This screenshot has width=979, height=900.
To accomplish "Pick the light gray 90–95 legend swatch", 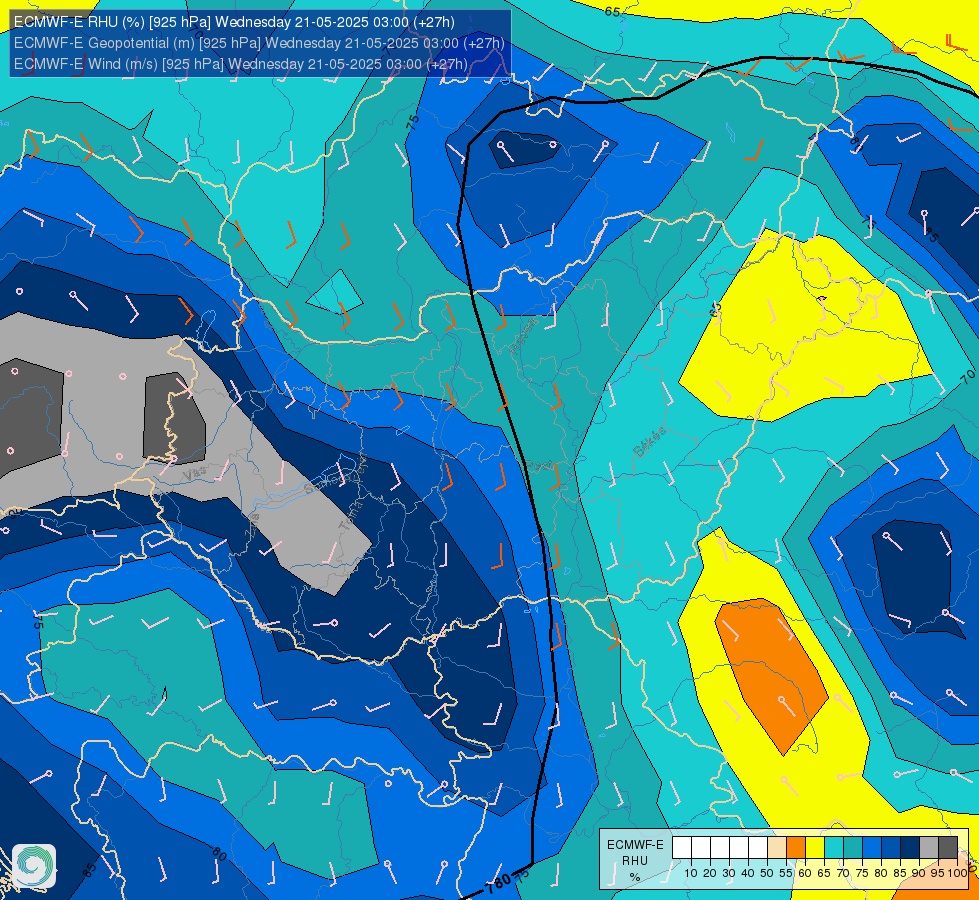I will pos(929,847).
